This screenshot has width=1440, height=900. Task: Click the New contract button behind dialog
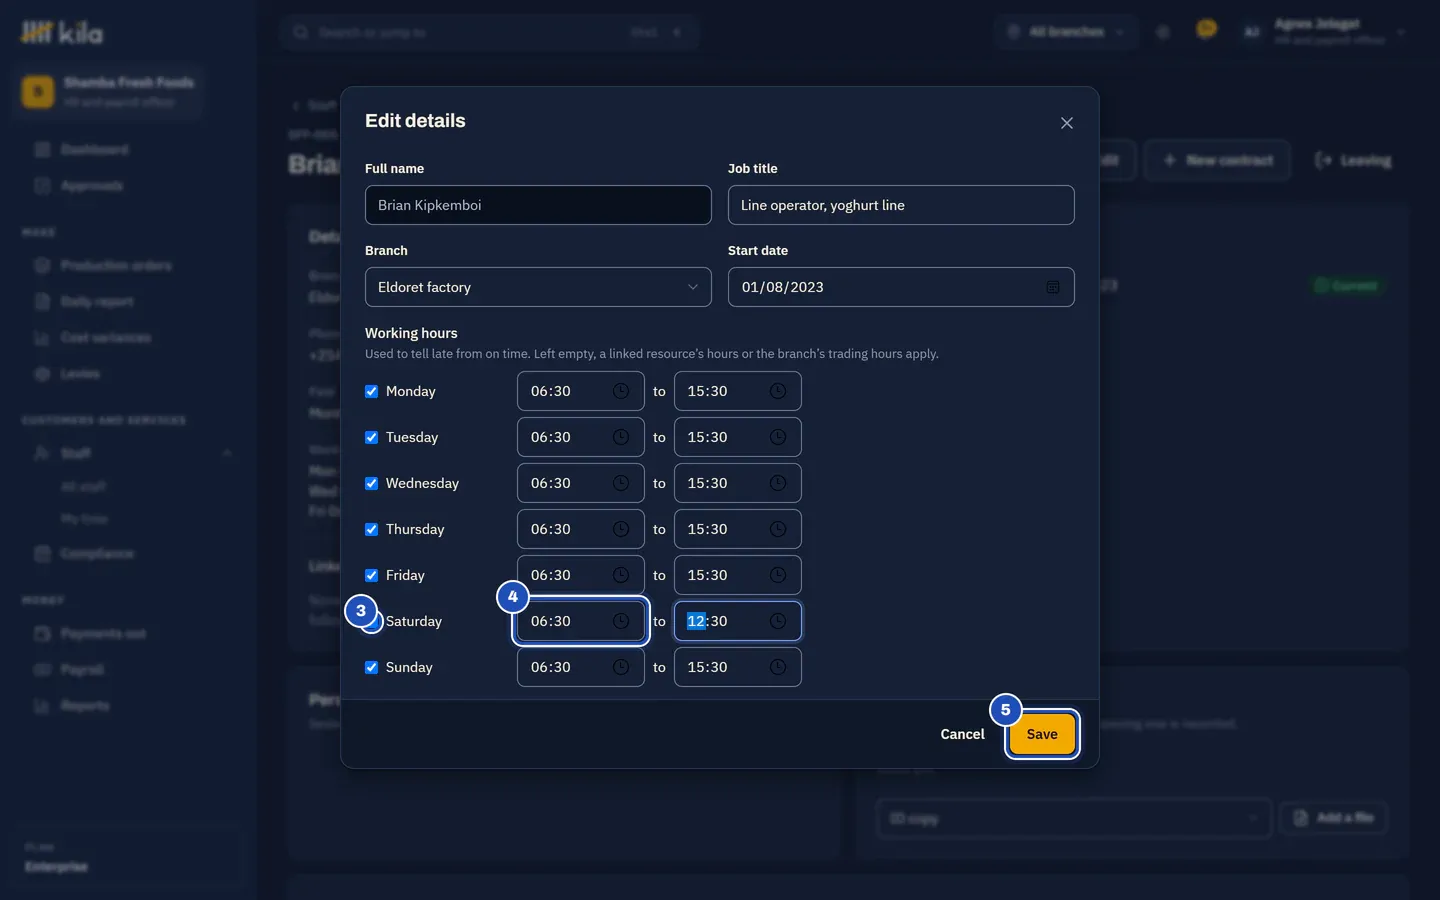(x=1217, y=160)
